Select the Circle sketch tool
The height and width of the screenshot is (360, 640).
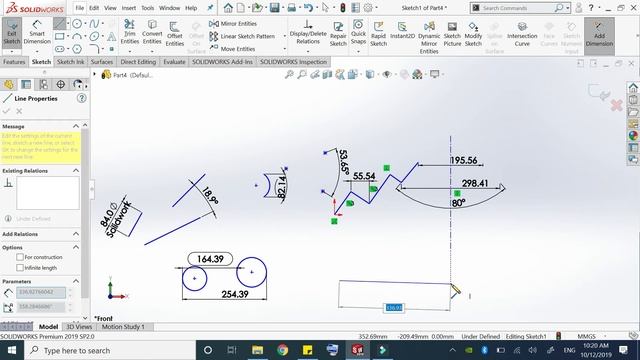(77, 24)
